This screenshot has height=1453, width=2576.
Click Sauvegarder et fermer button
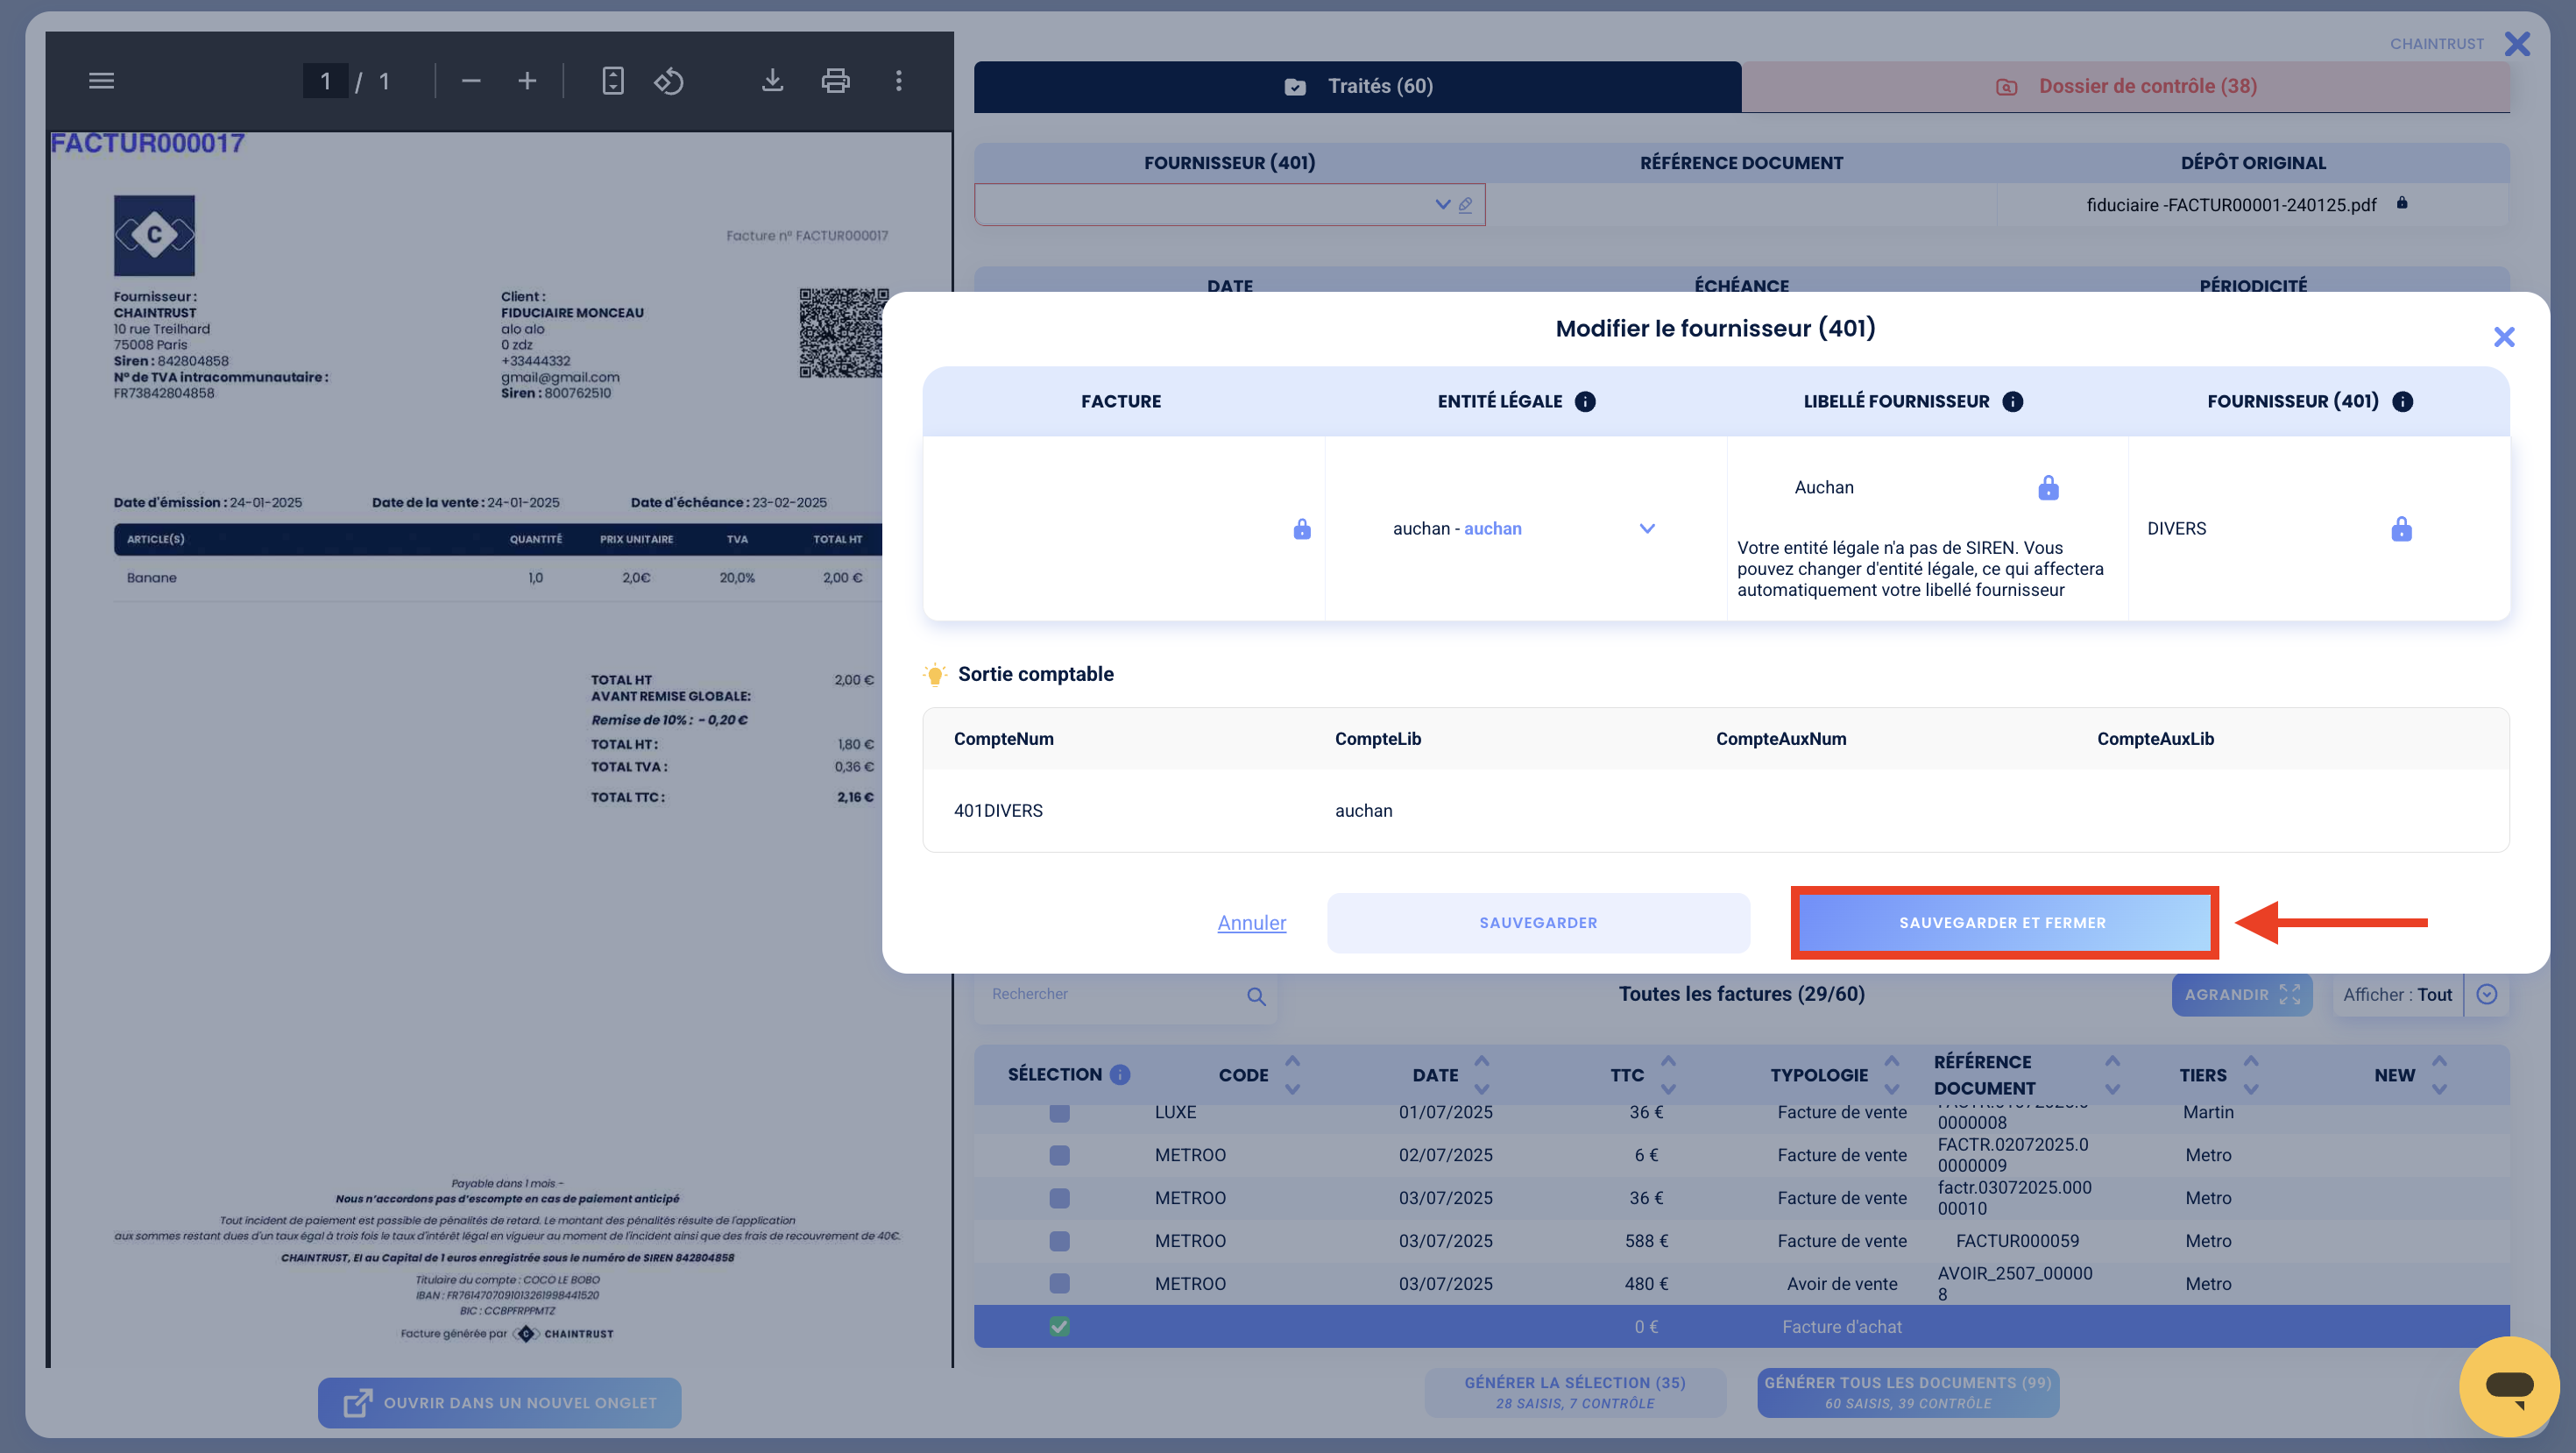click(x=2003, y=923)
